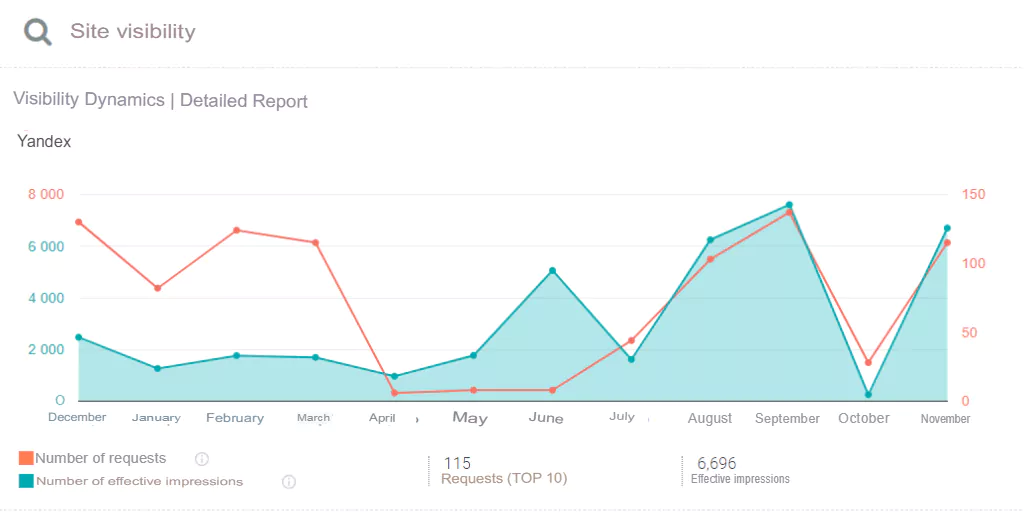Click the June axis label
The height and width of the screenshot is (518, 1024).
coord(546,418)
